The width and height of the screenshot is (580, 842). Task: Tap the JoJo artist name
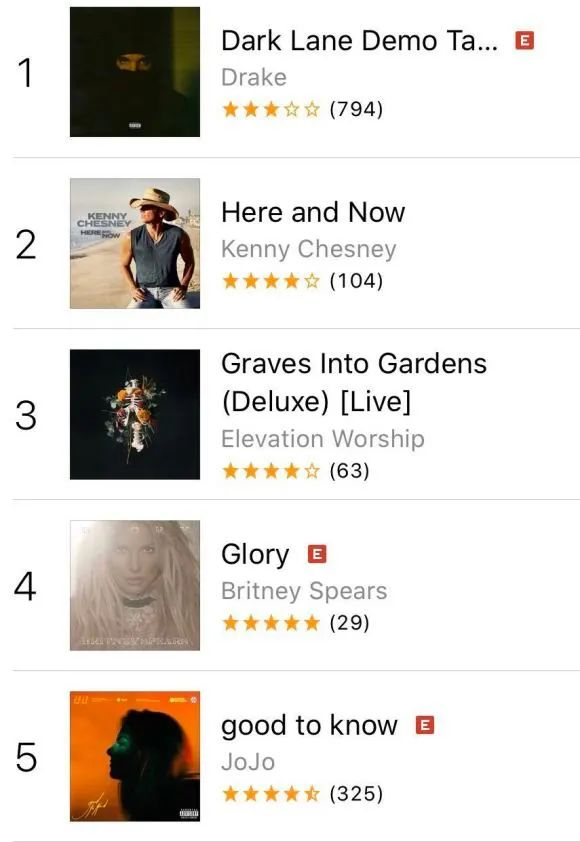pyautogui.click(x=248, y=762)
